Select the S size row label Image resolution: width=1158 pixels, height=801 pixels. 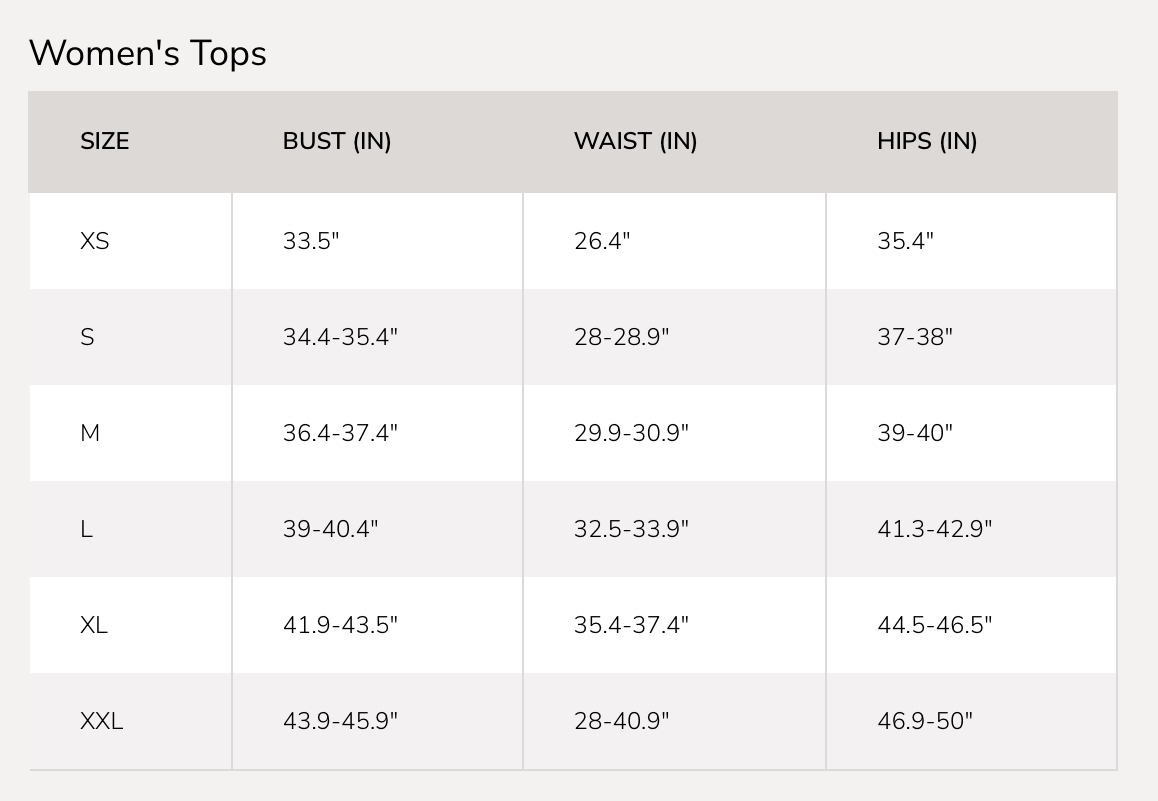coord(87,337)
